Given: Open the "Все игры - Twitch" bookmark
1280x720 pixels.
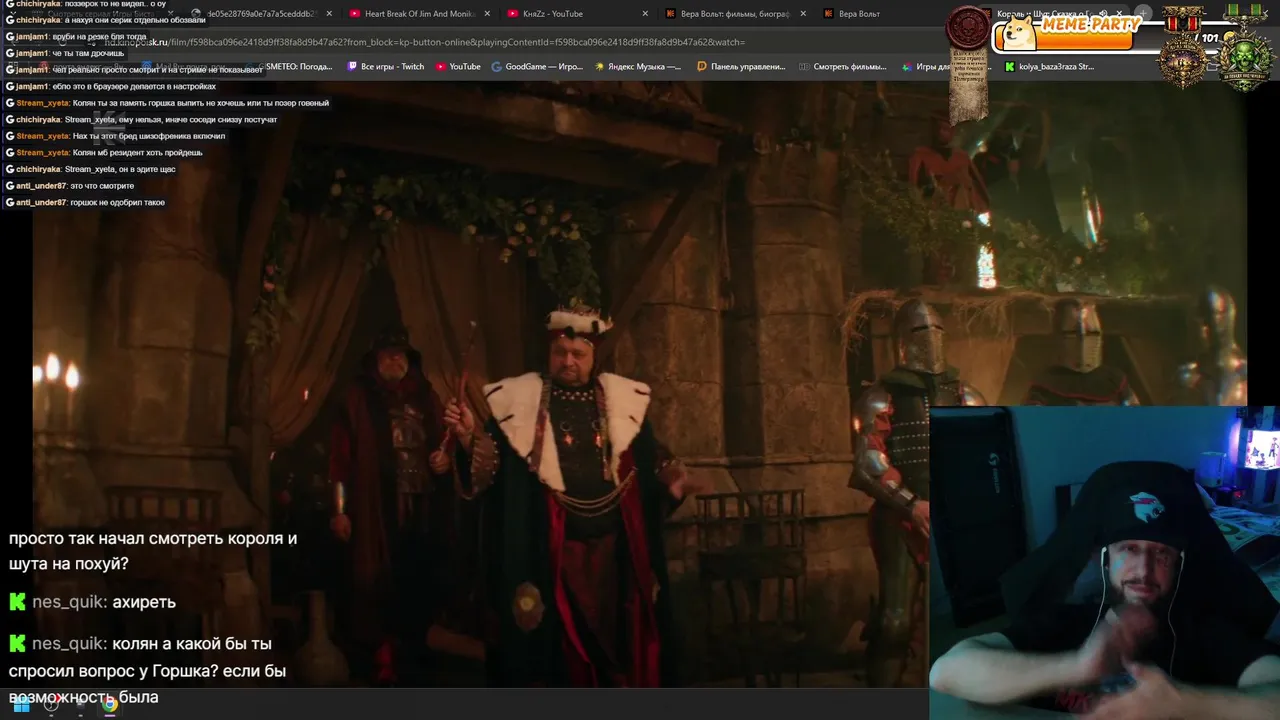Looking at the screenshot, I should 385,67.
